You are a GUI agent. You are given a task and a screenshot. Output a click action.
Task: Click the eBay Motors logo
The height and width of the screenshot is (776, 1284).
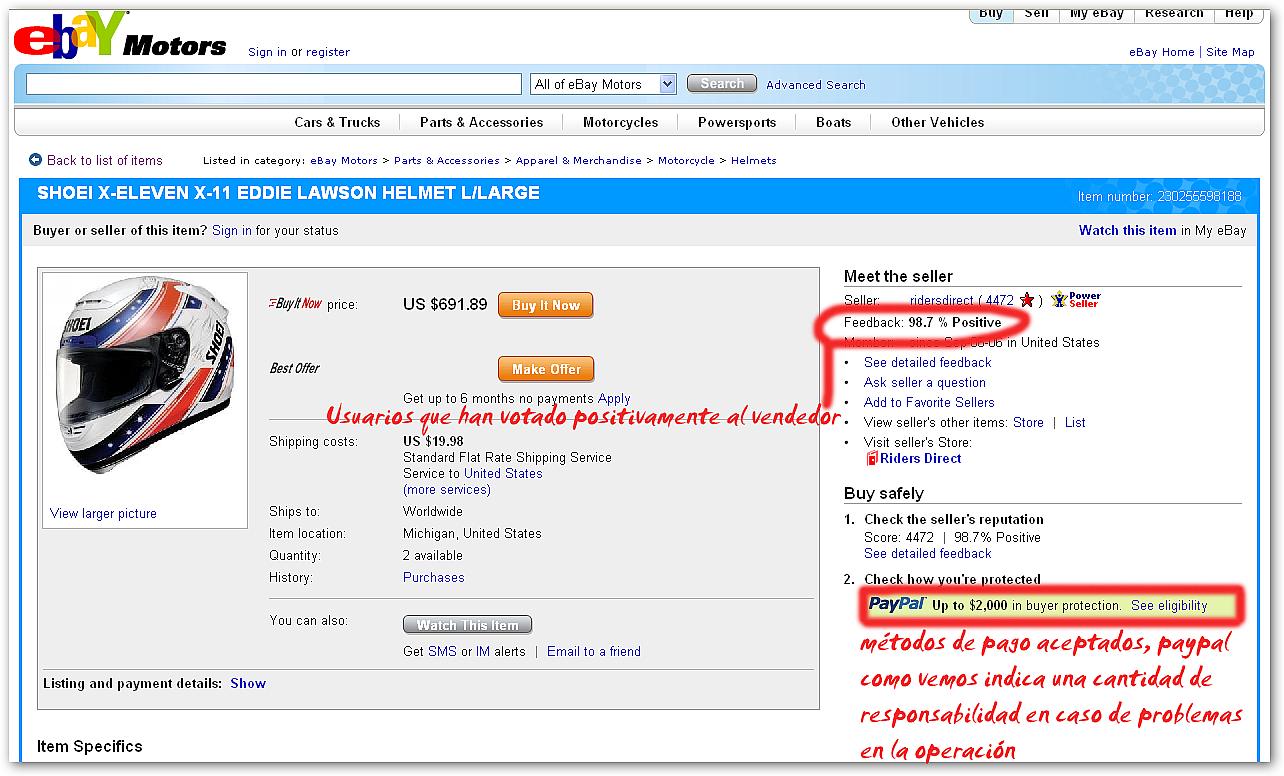click(x=120, y=36)
